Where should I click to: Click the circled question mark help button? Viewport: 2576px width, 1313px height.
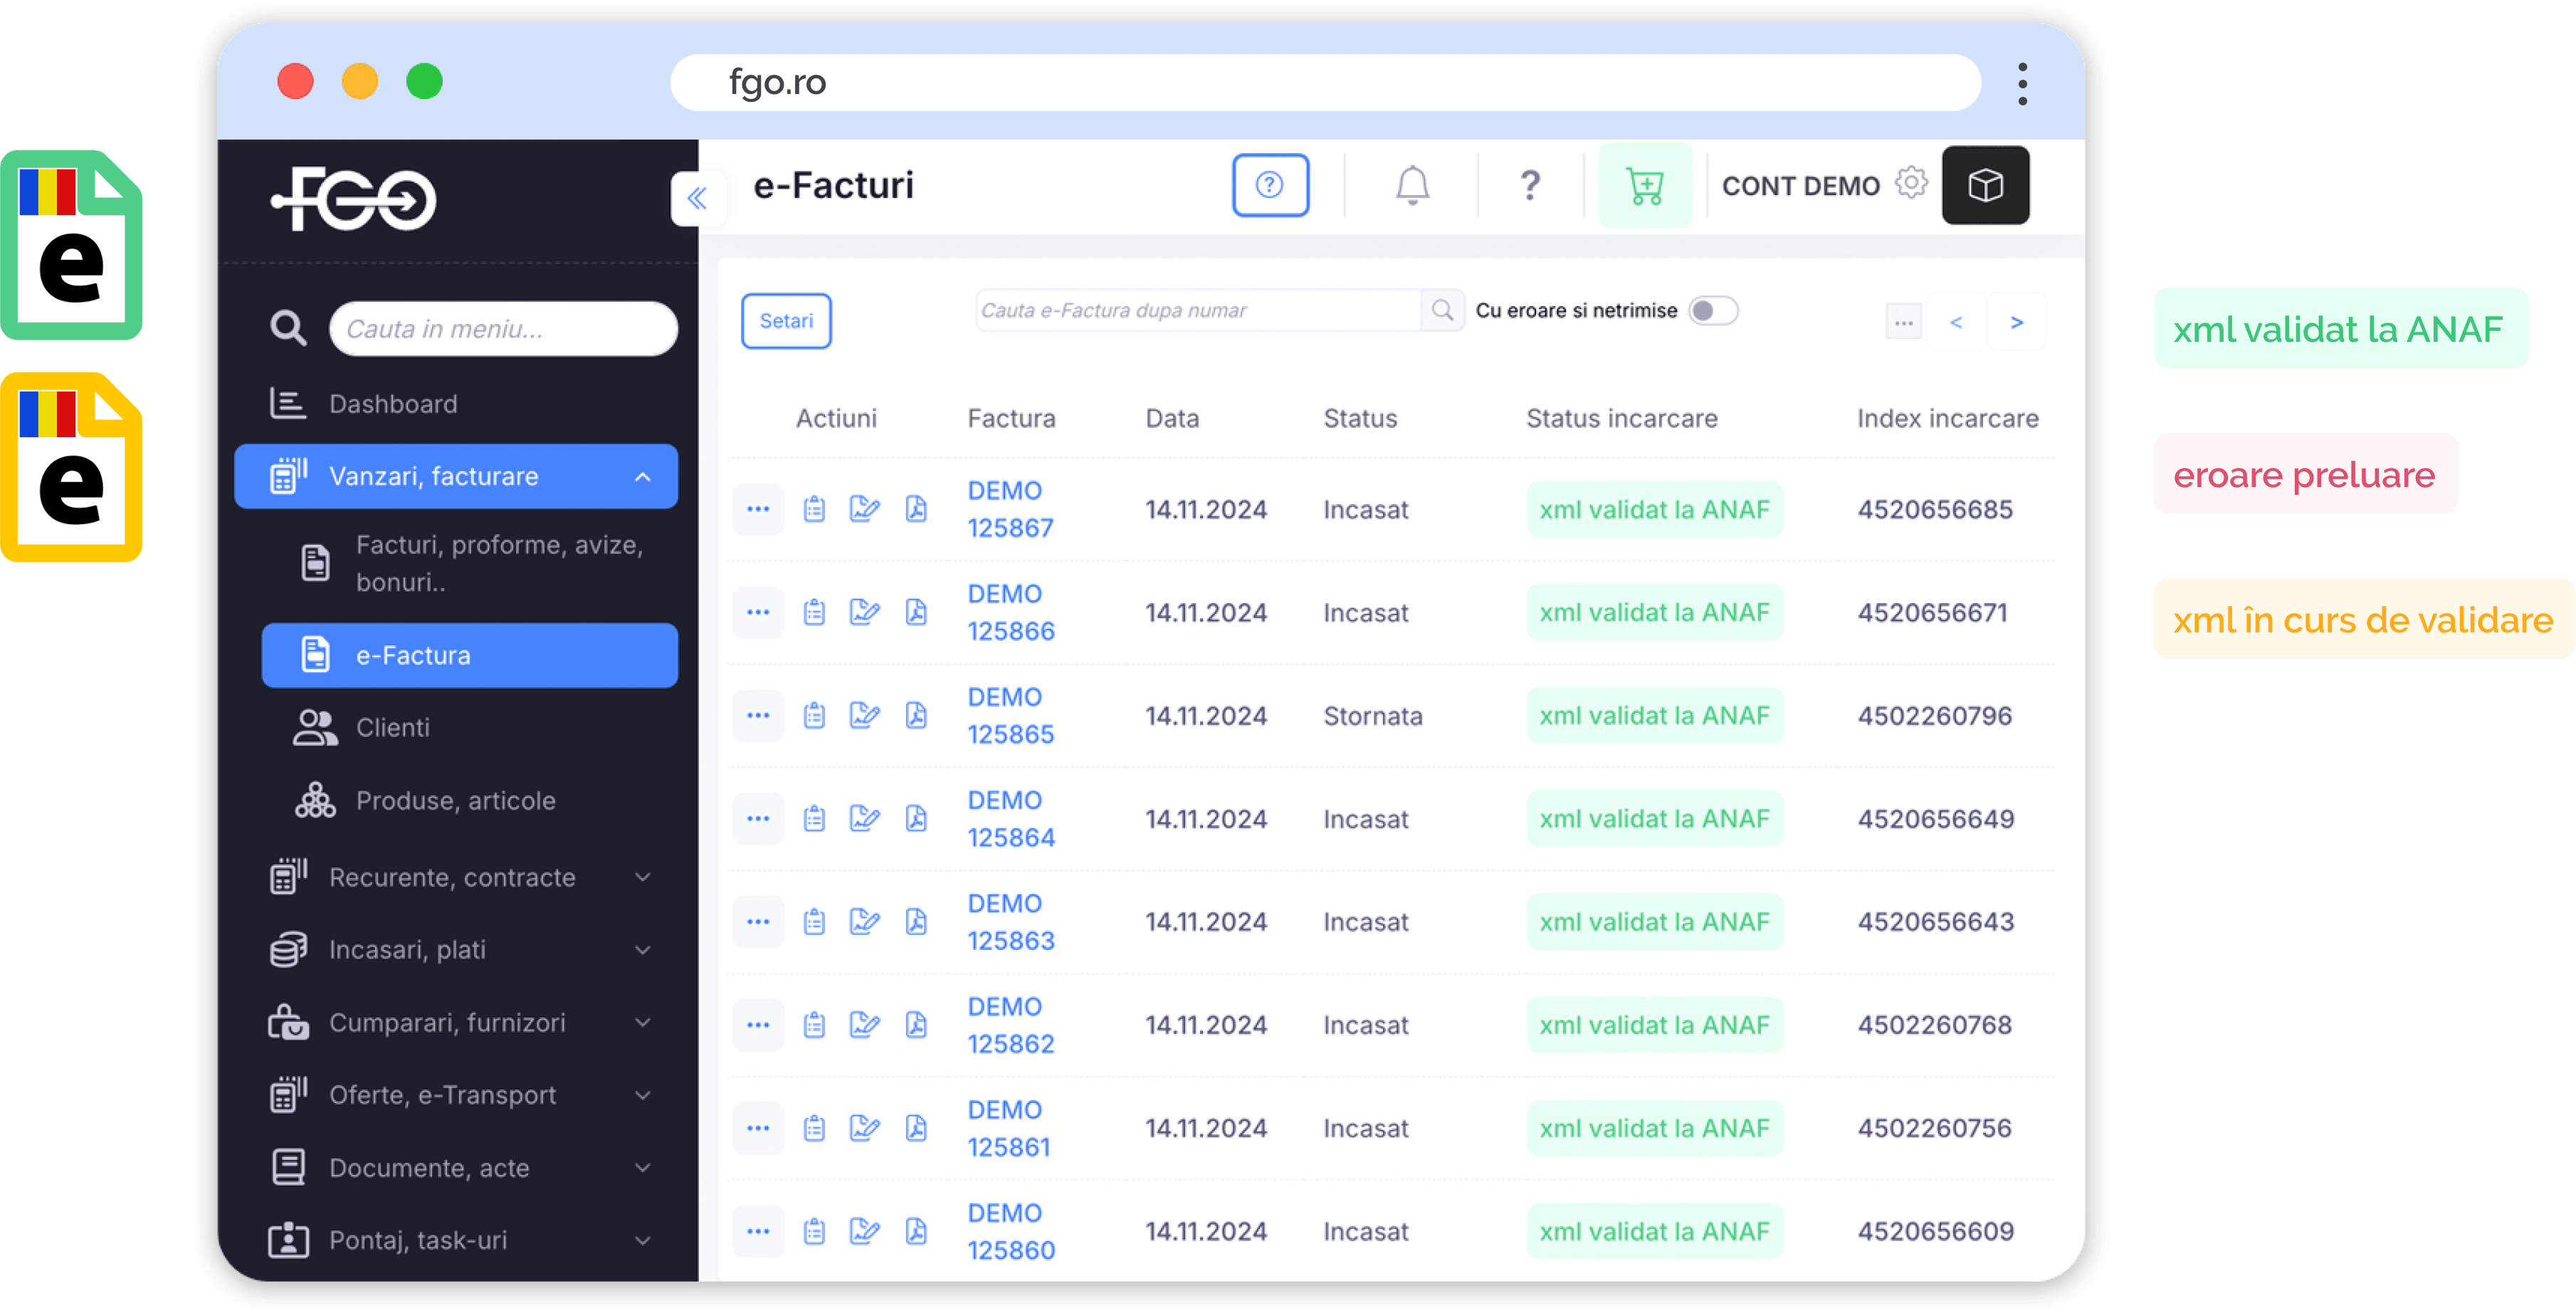[x=1270, y=185]
